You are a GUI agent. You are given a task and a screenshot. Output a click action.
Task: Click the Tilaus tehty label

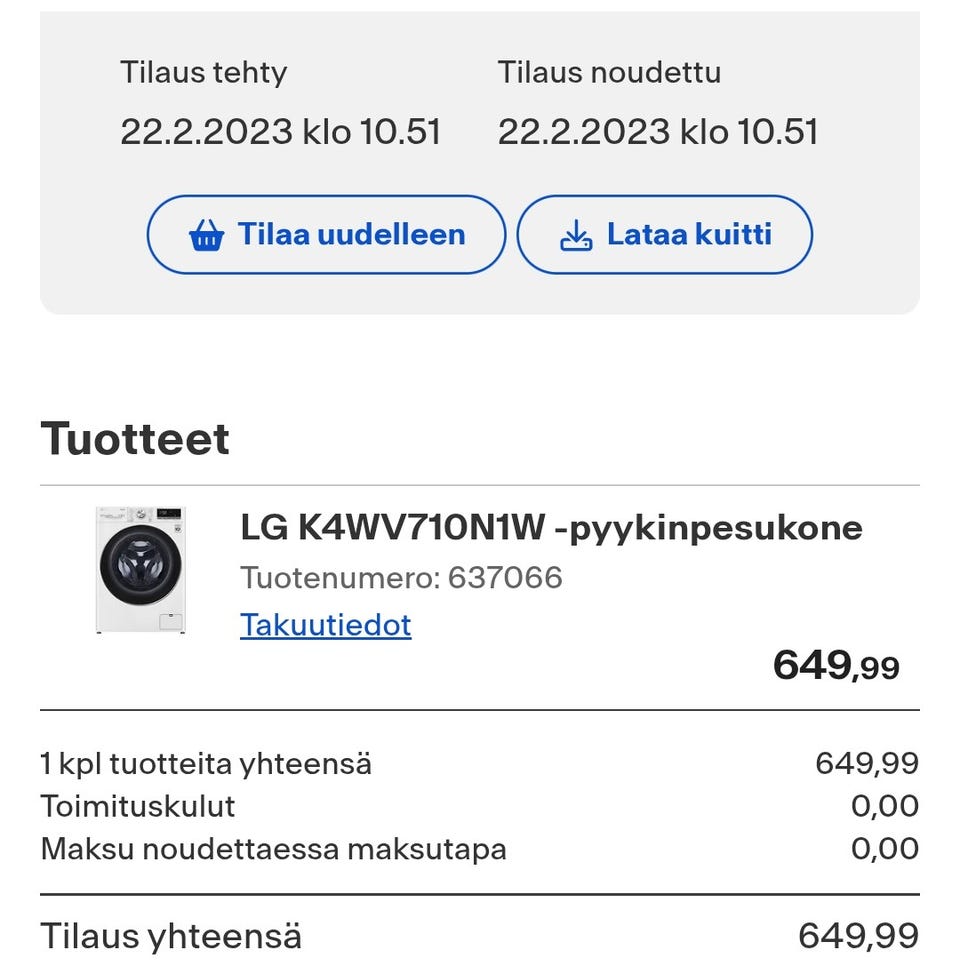pos(203,72)
